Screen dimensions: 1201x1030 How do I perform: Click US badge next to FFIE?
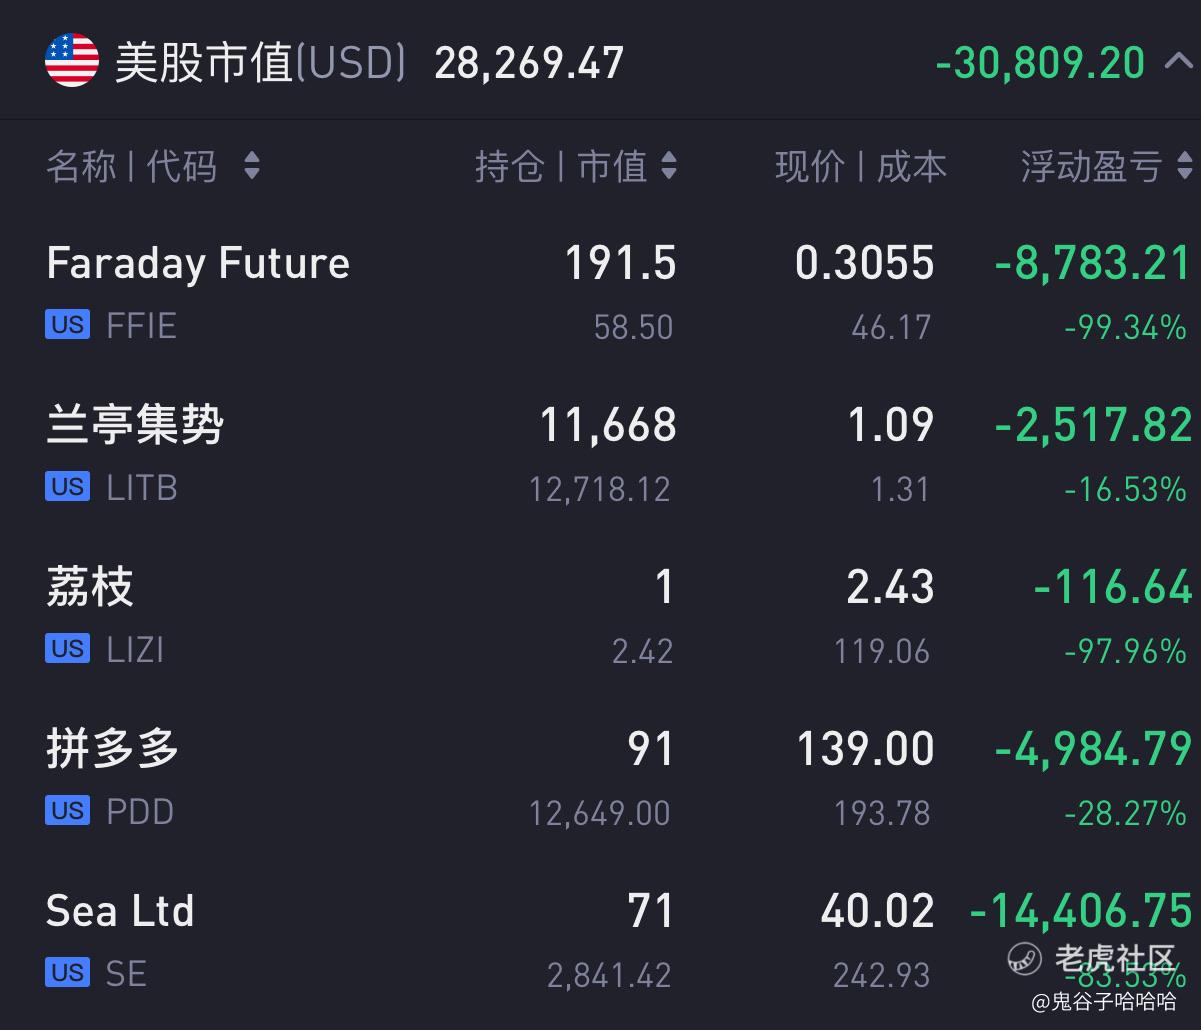click(68, 325)
